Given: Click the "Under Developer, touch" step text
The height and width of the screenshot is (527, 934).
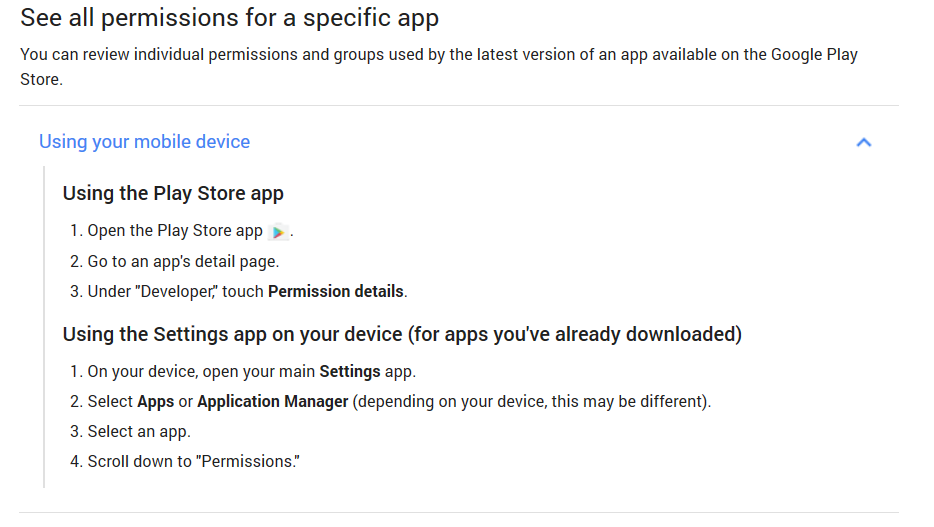Looking at the screenshot, I should [x=175, y=291].
